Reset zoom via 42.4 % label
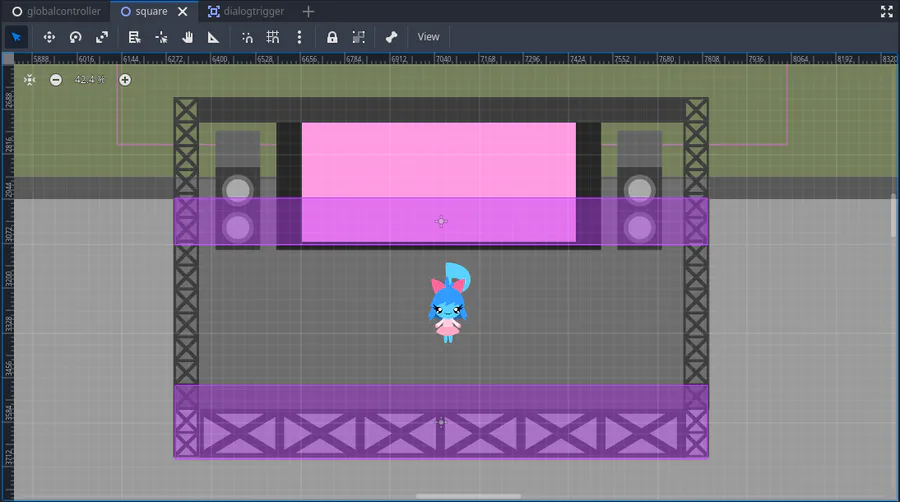The width and height of the screenshot is (900, 502). [x=90, y=80]
